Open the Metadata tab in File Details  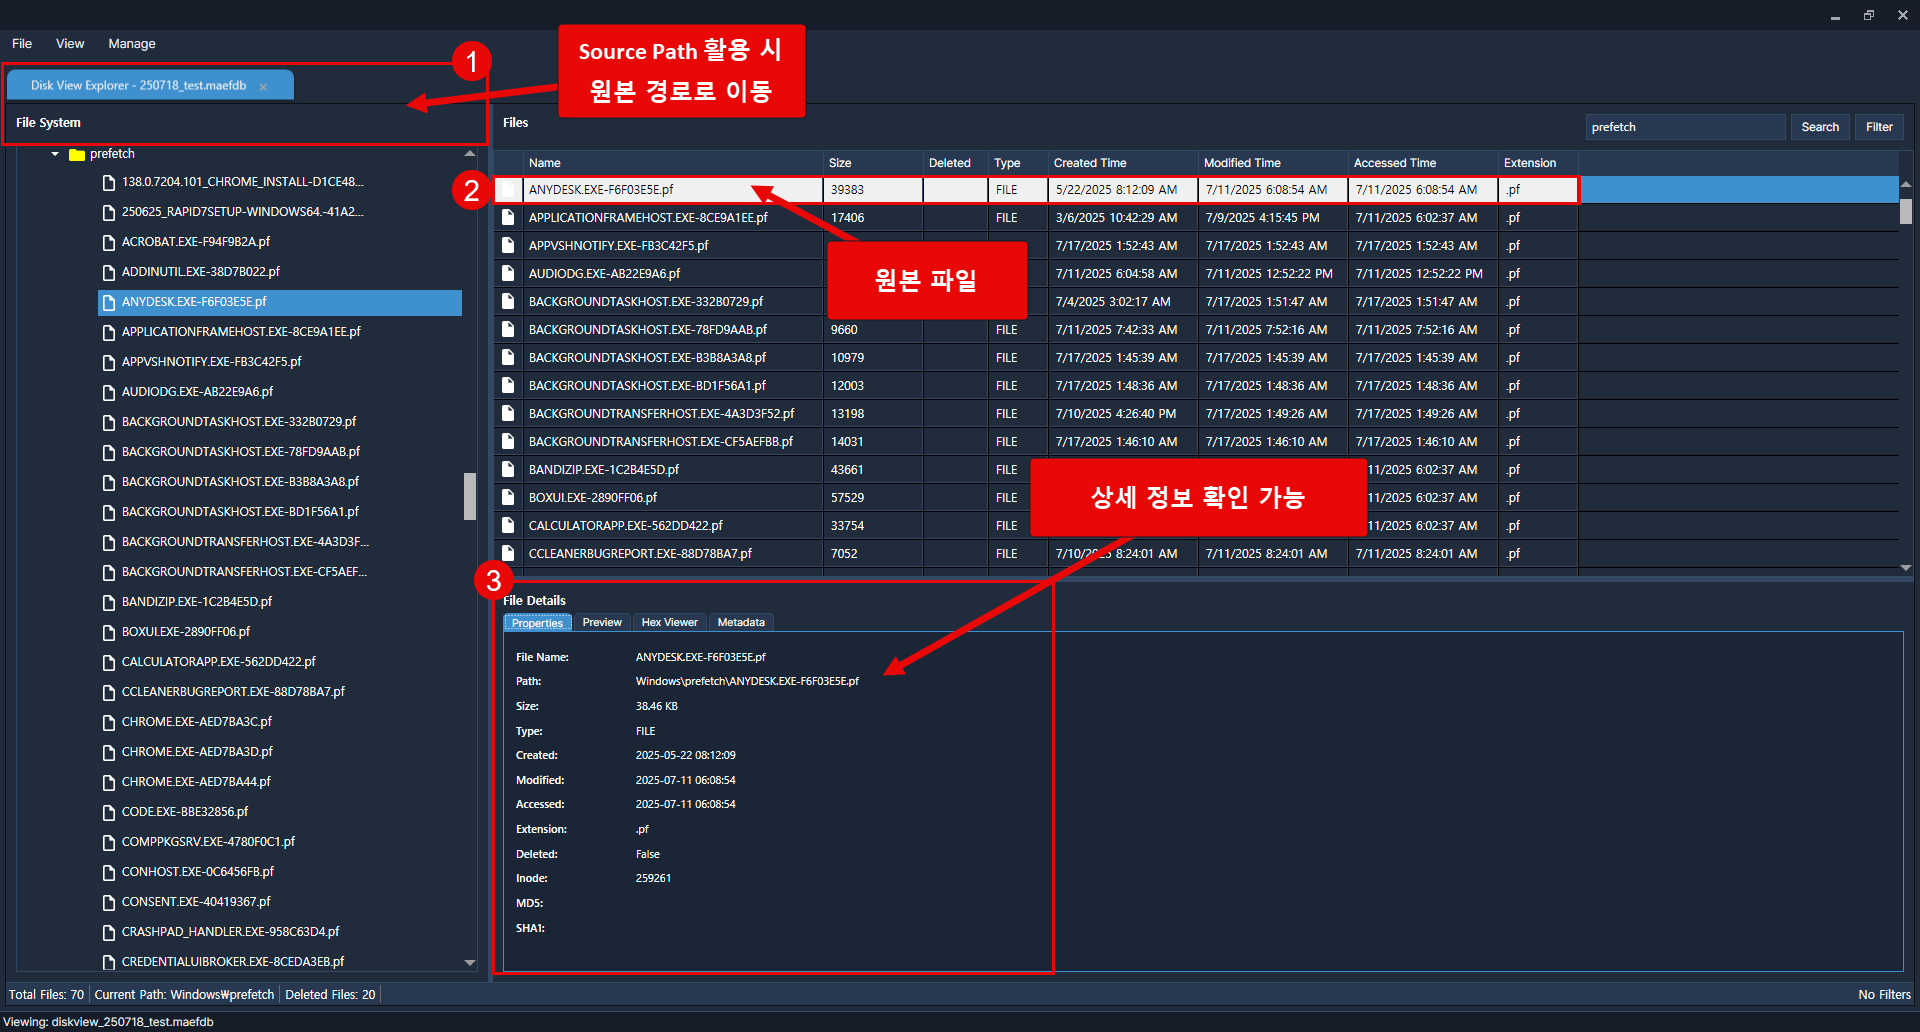(740, 623)
